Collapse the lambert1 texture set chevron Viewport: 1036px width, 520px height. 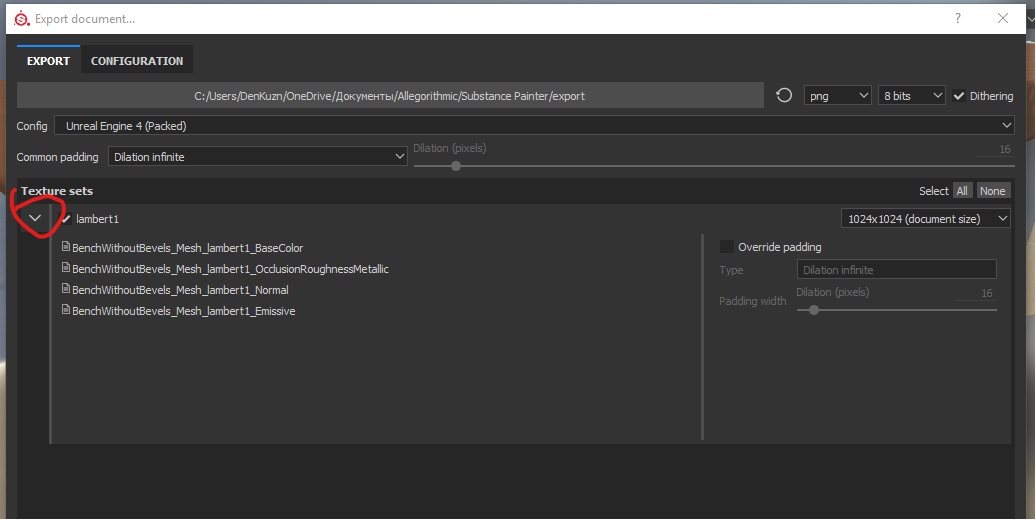coord(35,218)
